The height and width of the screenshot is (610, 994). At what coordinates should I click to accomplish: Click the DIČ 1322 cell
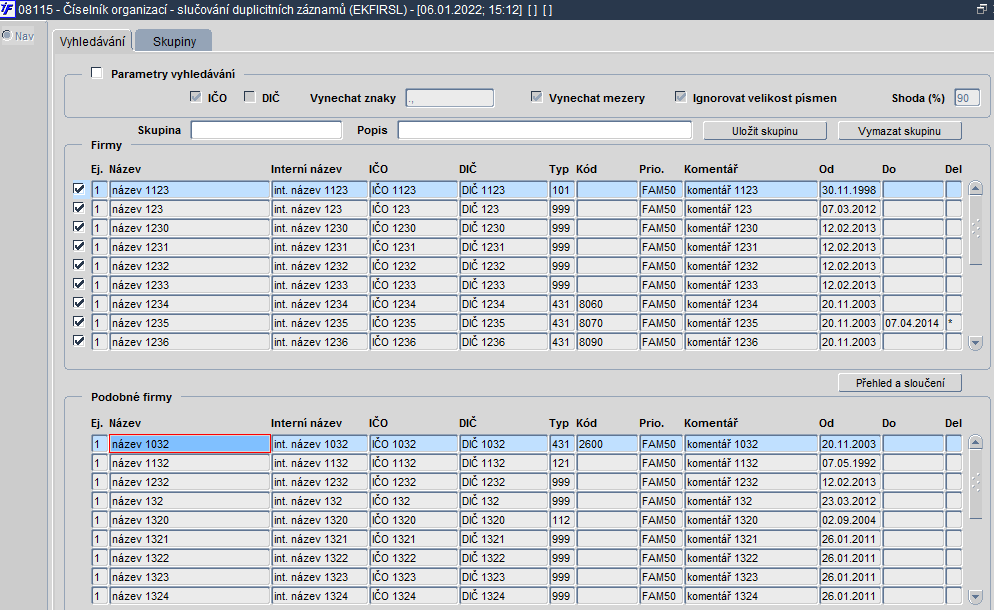tap(503, 558)
